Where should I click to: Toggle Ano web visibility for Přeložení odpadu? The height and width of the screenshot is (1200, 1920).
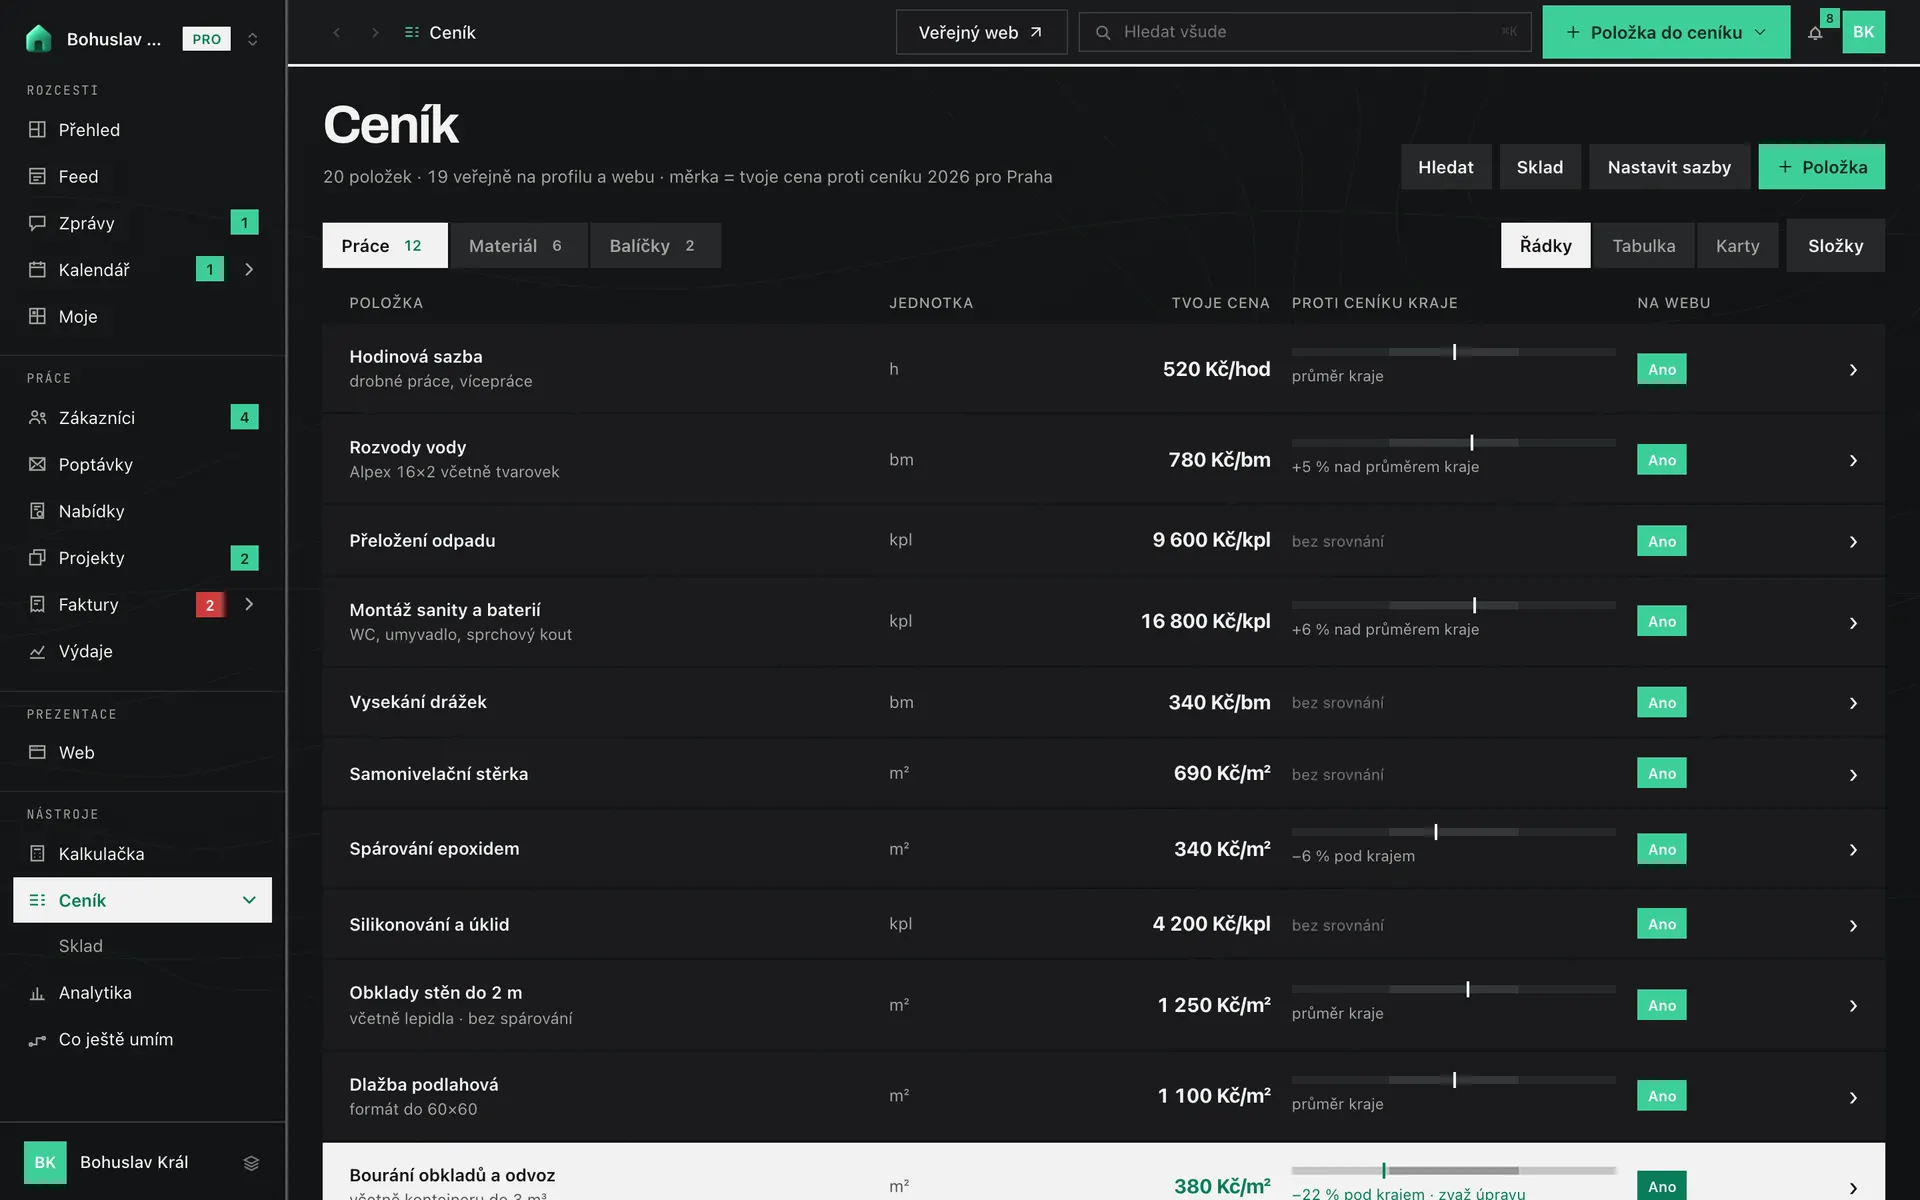1661,541
